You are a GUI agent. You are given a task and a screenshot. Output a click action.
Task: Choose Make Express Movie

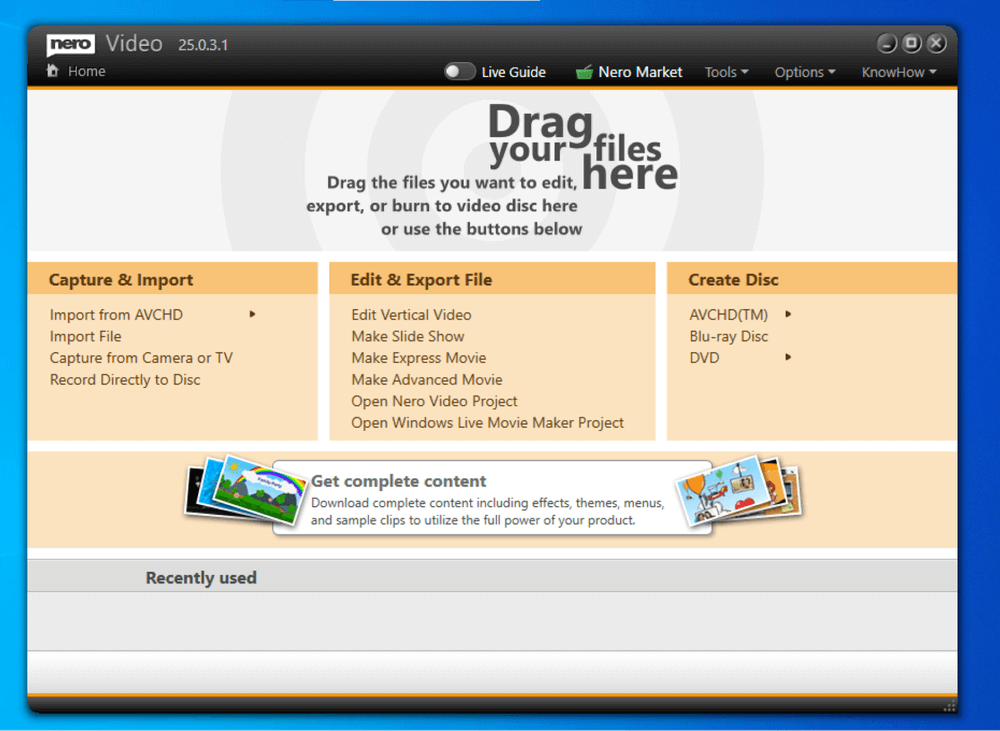pos(418,358)
